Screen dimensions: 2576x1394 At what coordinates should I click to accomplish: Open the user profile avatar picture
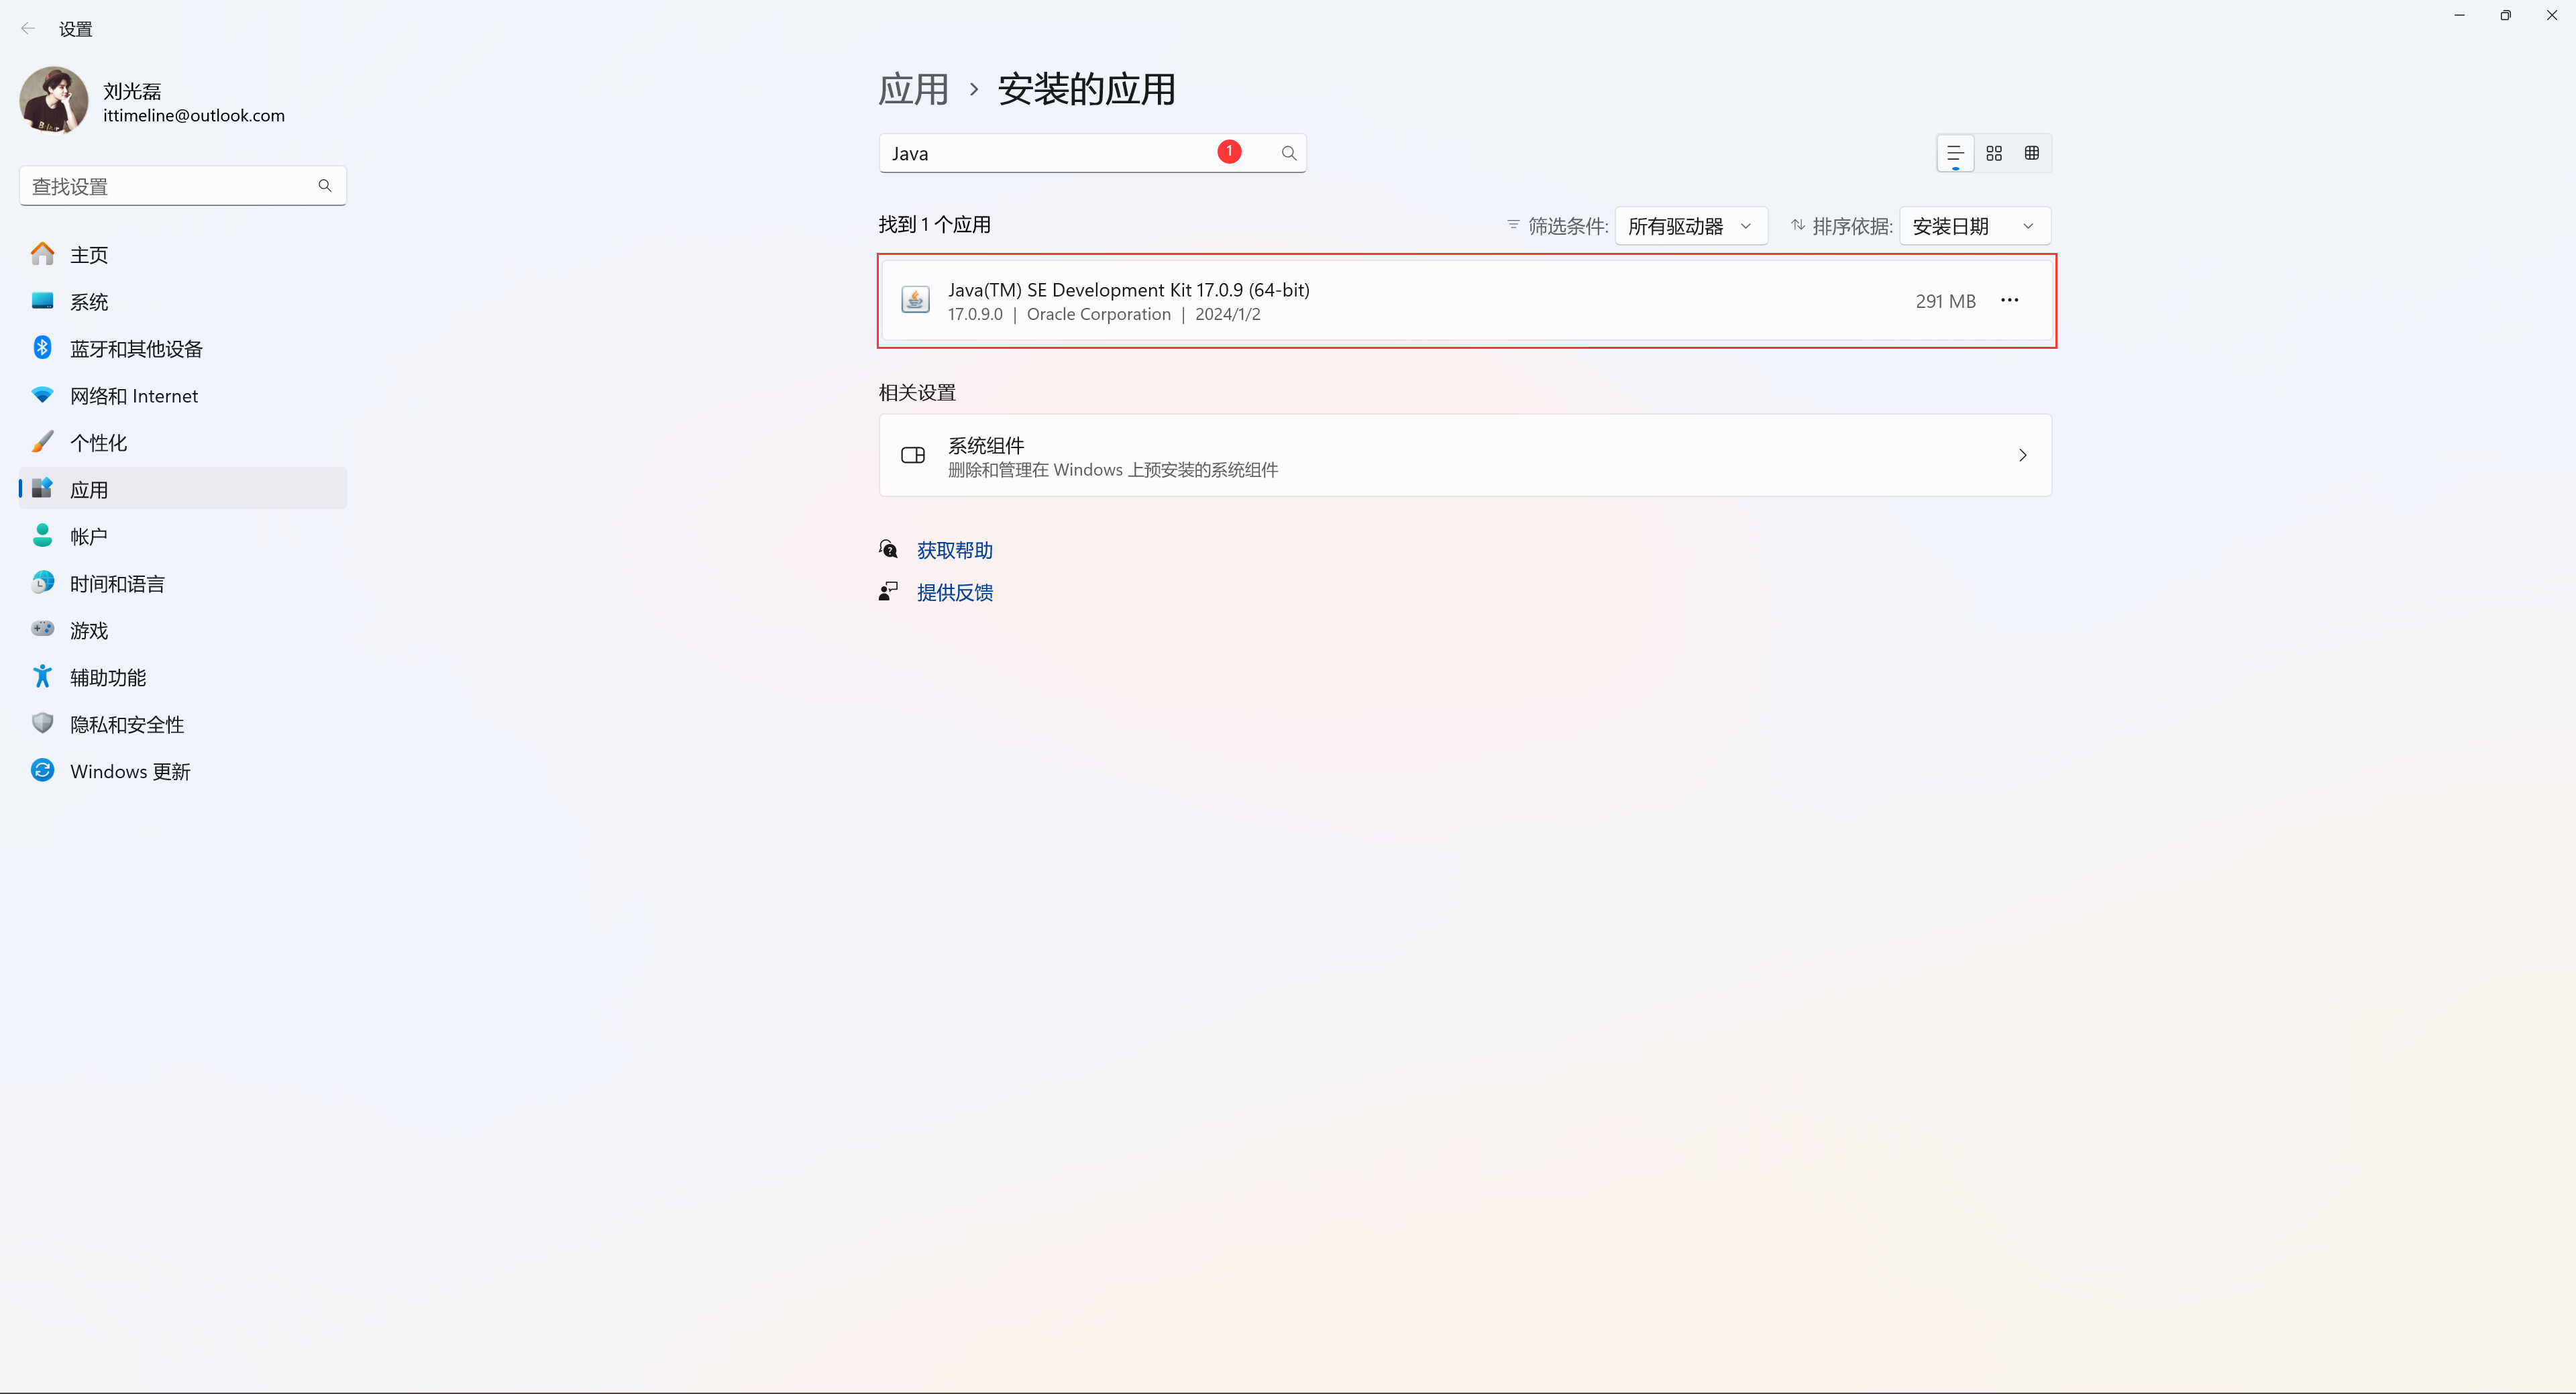[x=54, y=100]
